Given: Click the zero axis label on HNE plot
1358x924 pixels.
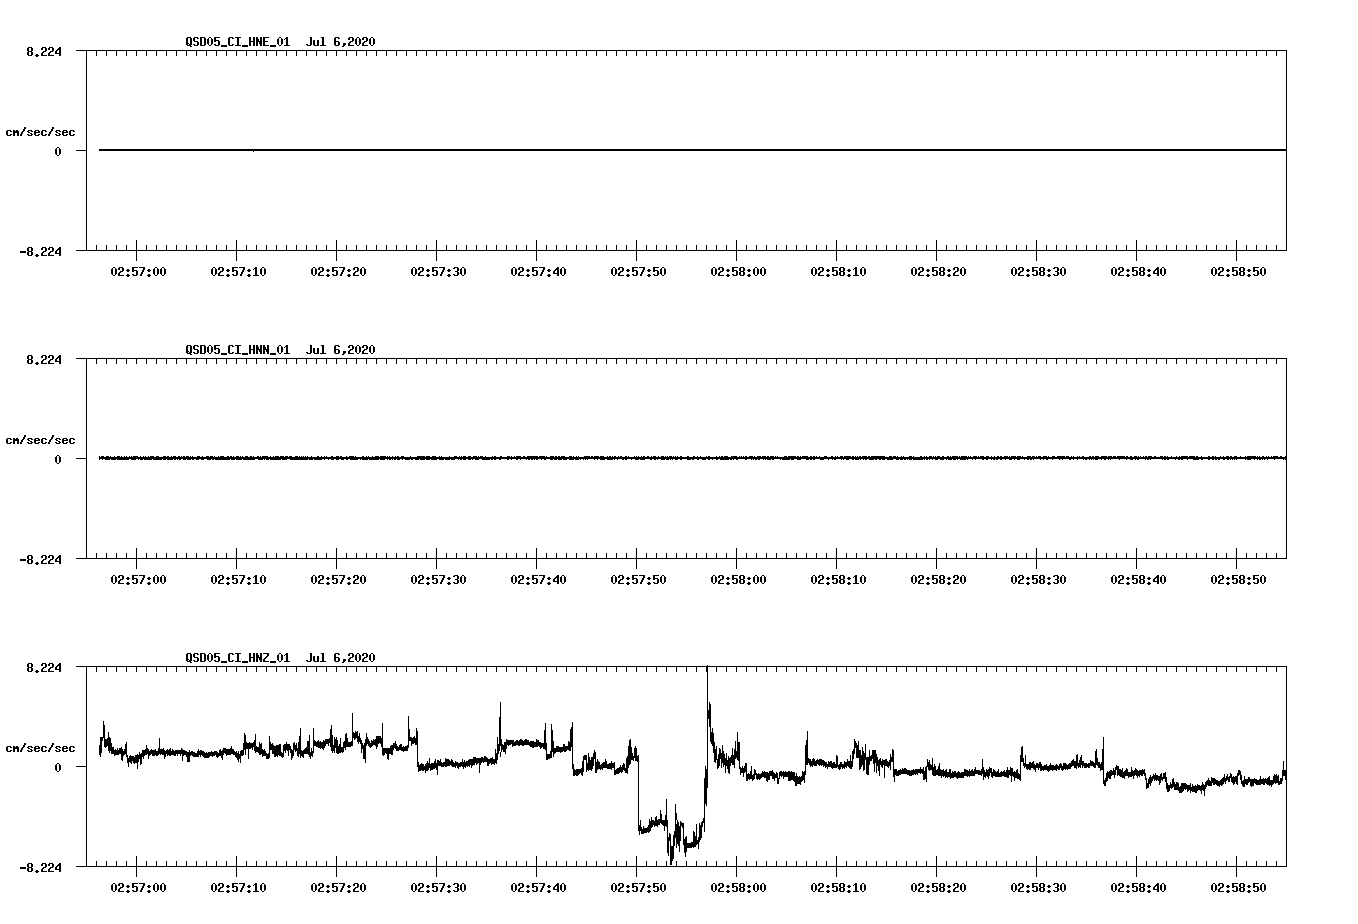Looking at the screenshot, I should pos(58,152).
